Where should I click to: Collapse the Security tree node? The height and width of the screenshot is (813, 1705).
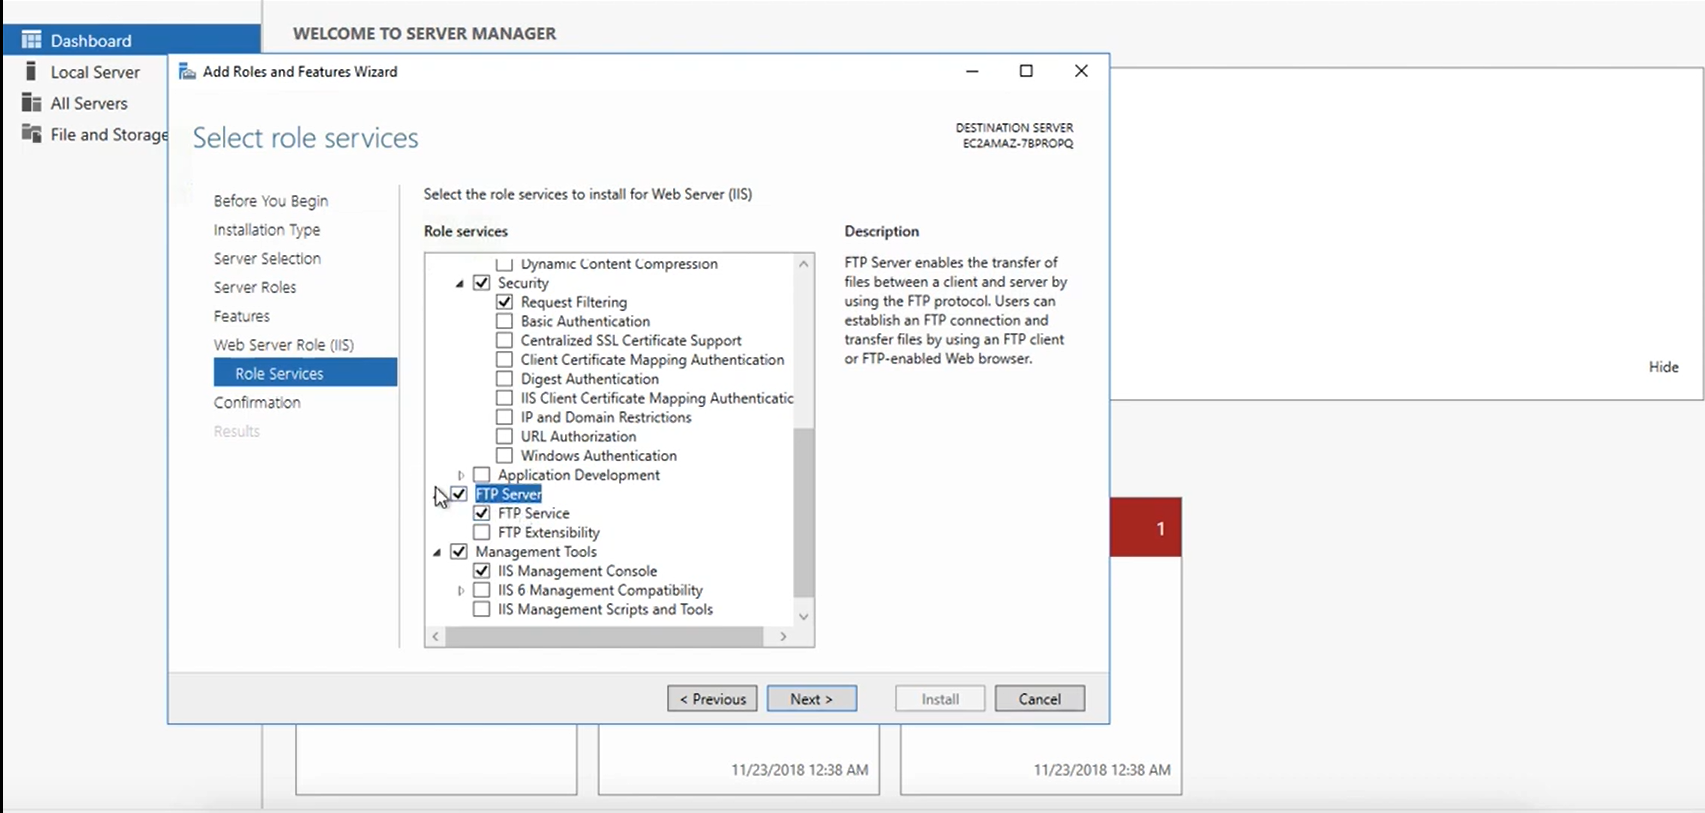tap(460, 284)
